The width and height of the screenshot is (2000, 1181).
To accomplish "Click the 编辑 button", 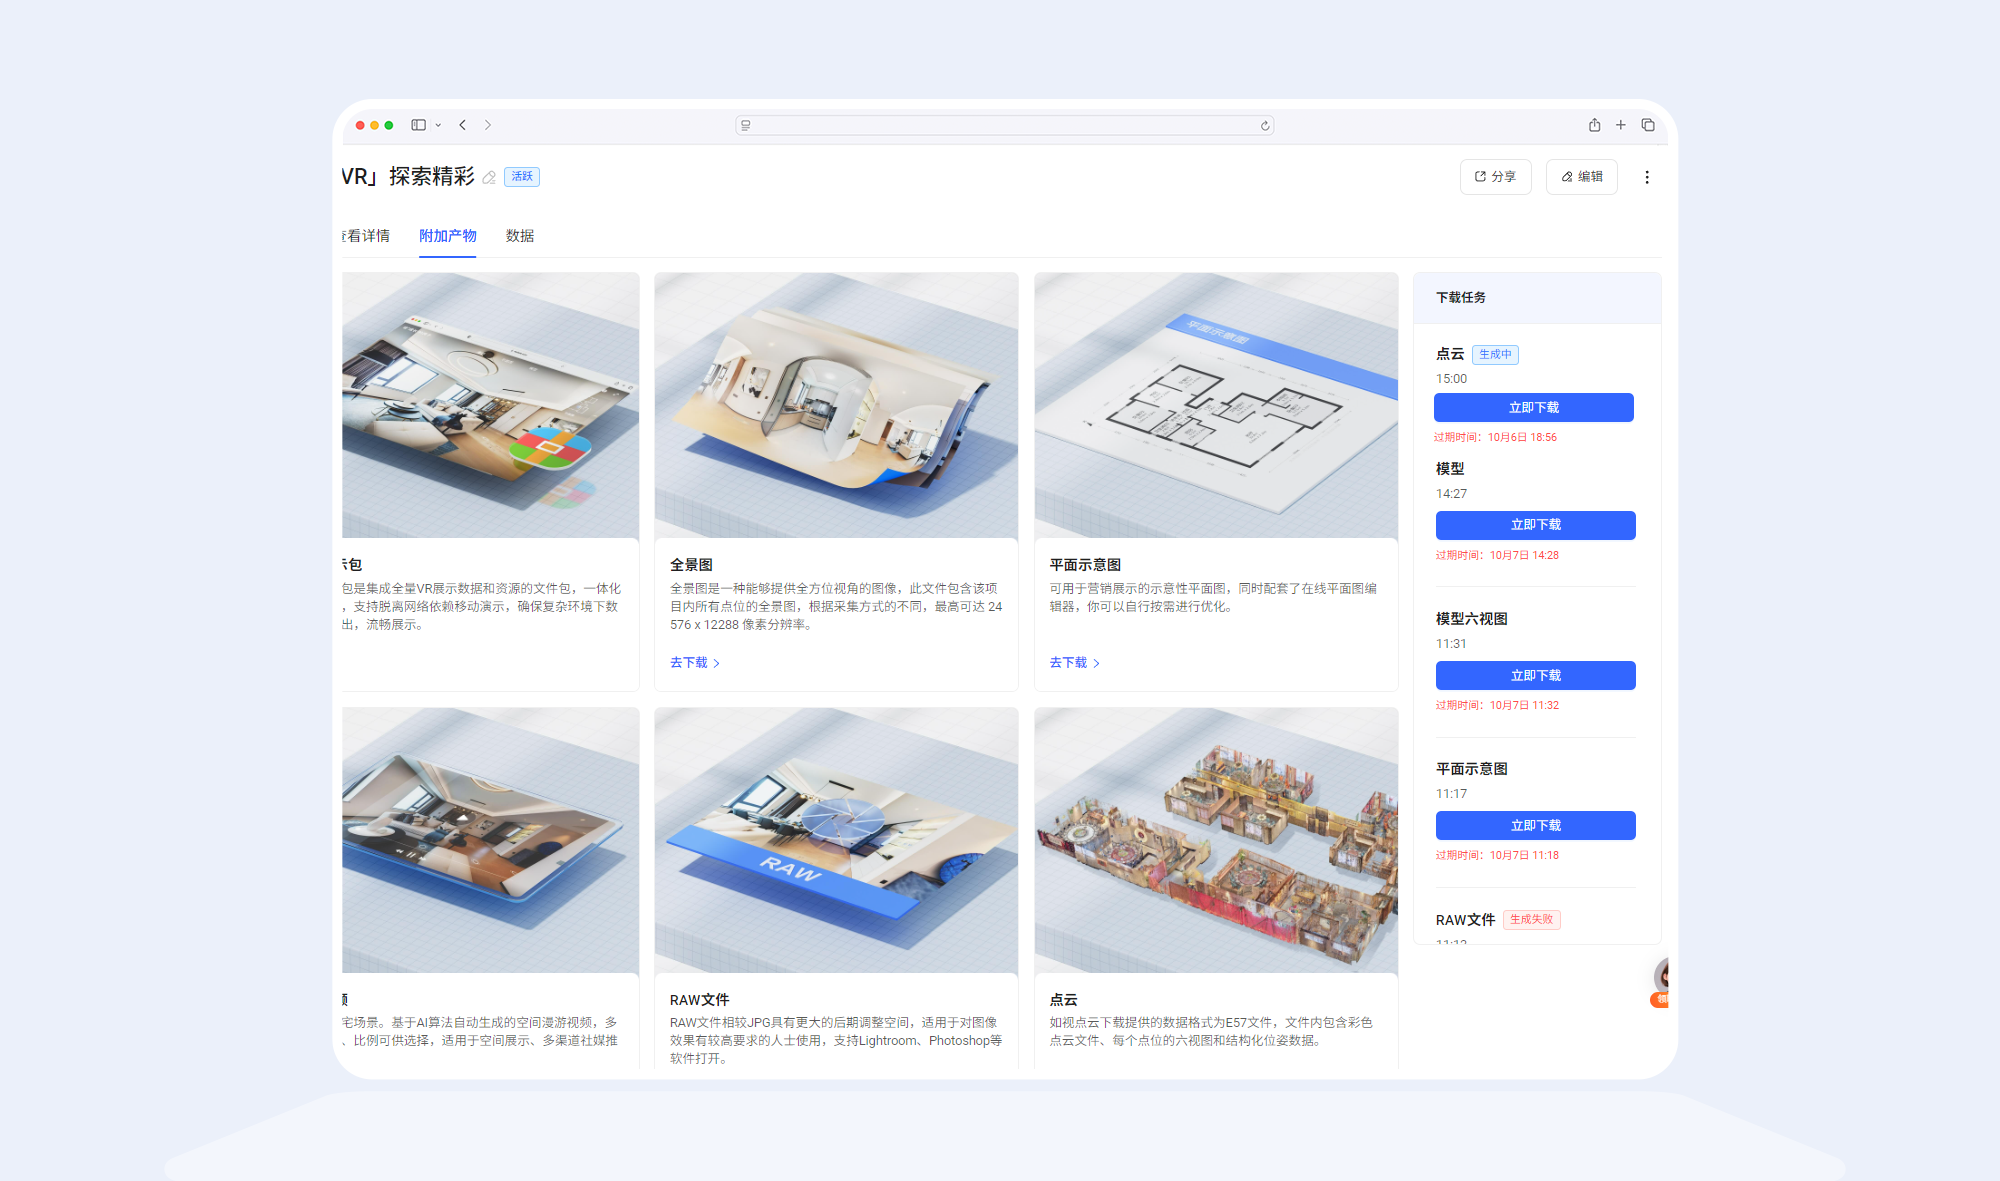I will pos(1581,177).
